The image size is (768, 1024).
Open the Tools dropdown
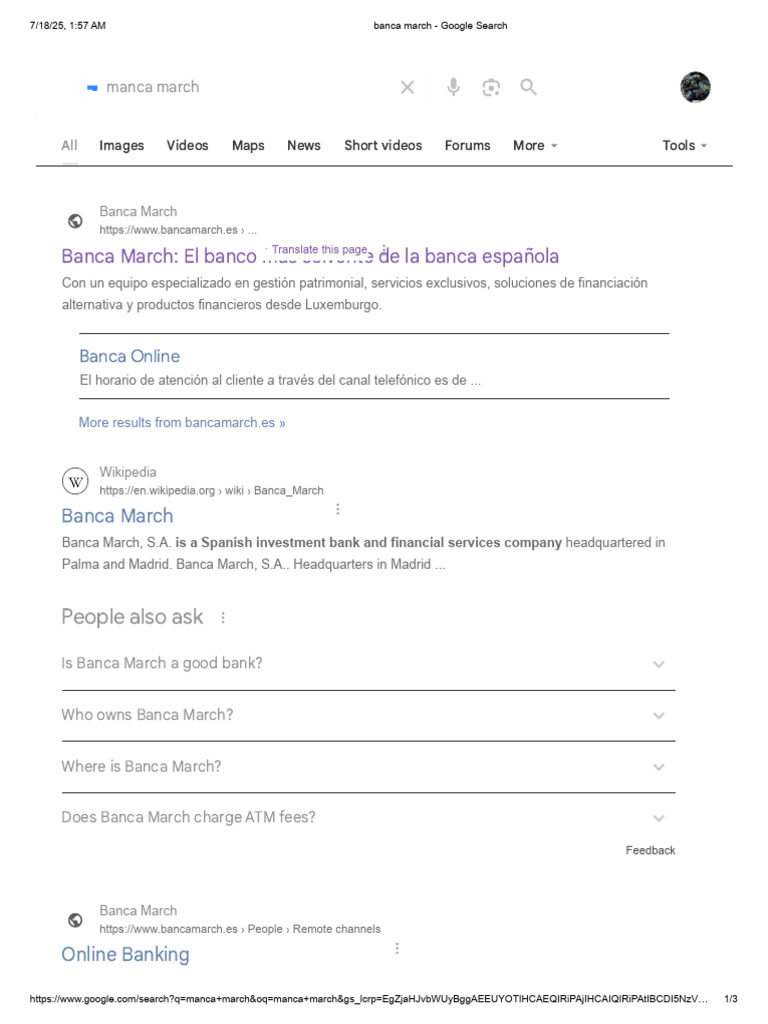tap(684, 146)
